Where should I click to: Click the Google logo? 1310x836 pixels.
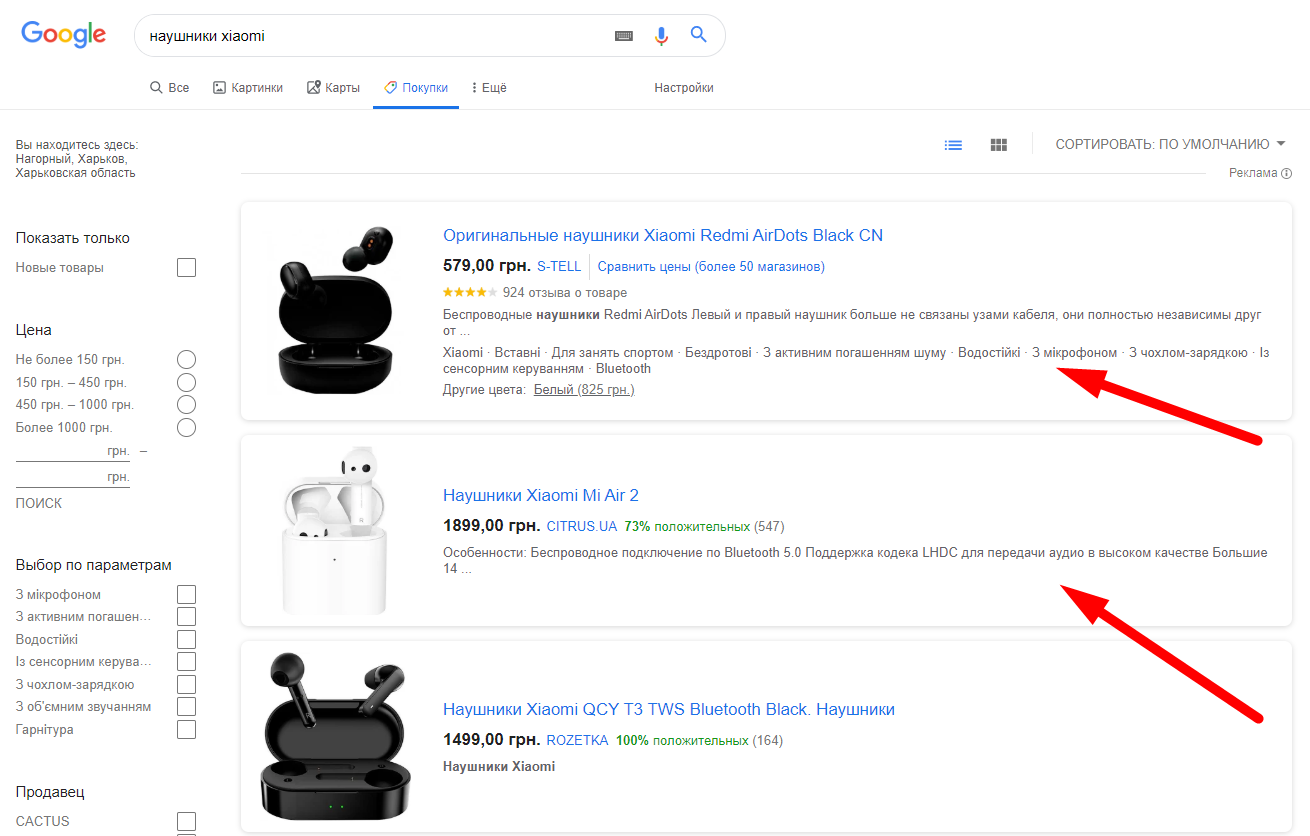pyautogui.click(x=63, y=35)
